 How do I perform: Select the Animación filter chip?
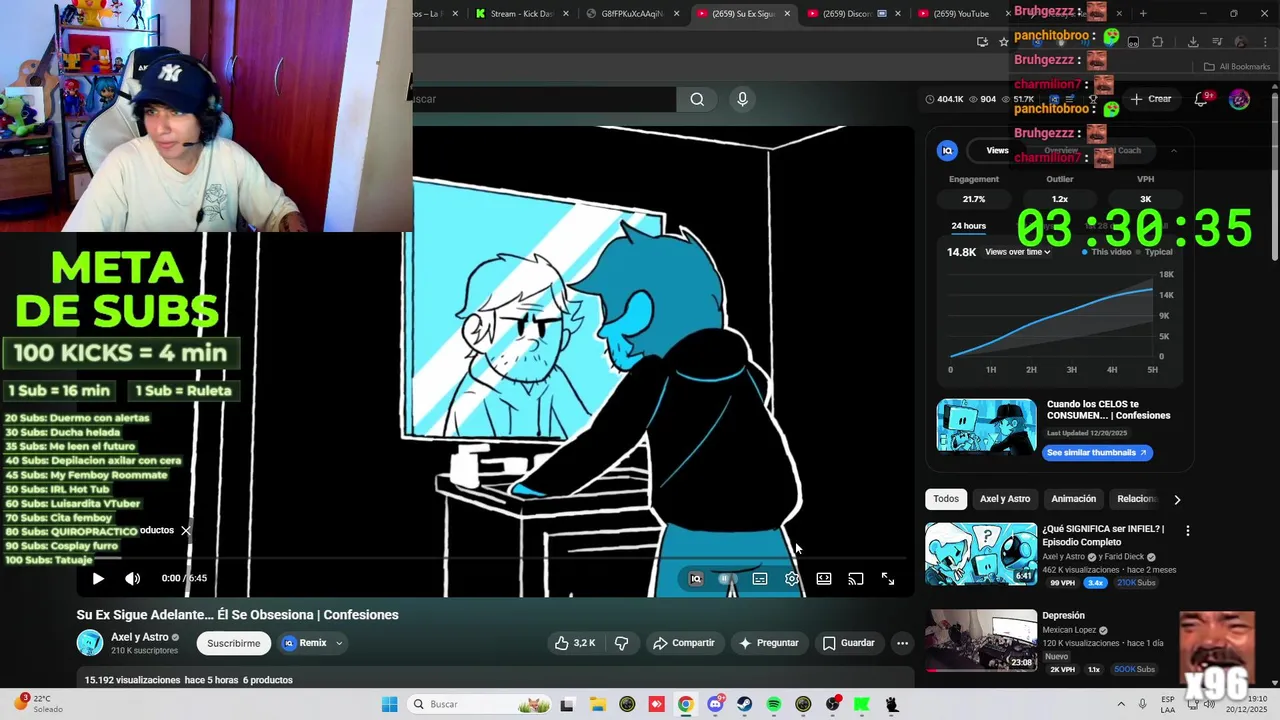point(1073,499)
